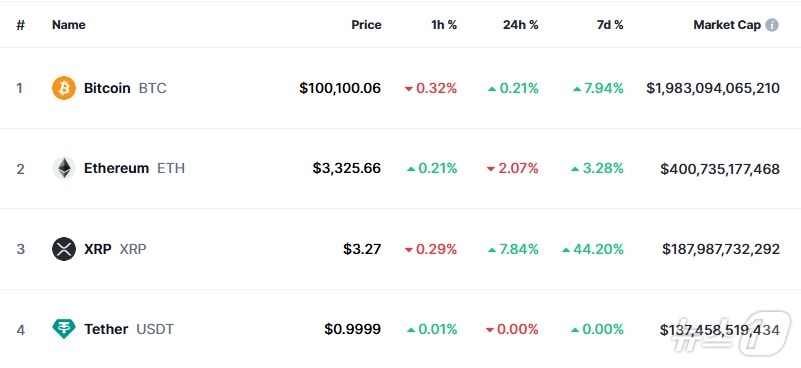This screenshot has height=368, width=801.
Task: Sort by the 1h % column
Action: click(x=444, y=25)
